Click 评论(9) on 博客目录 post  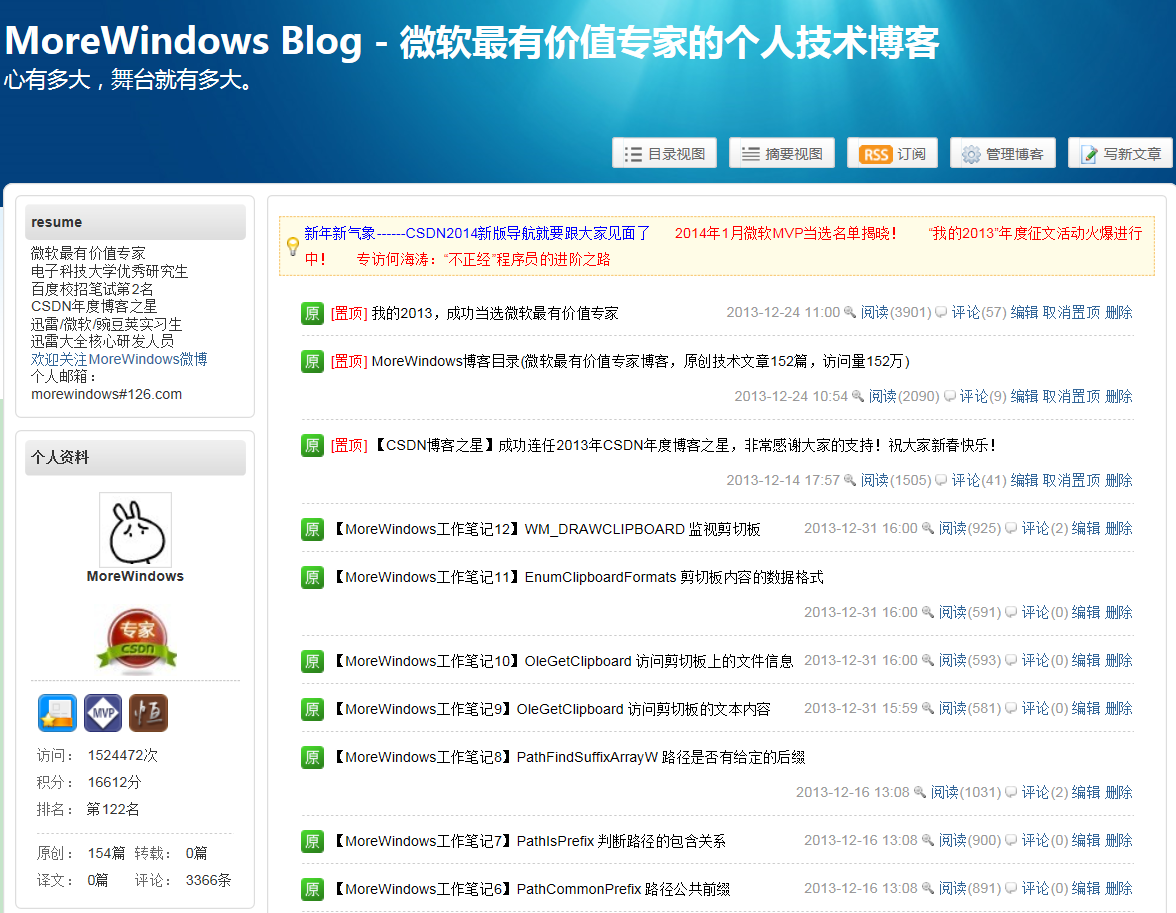[982, 396]
